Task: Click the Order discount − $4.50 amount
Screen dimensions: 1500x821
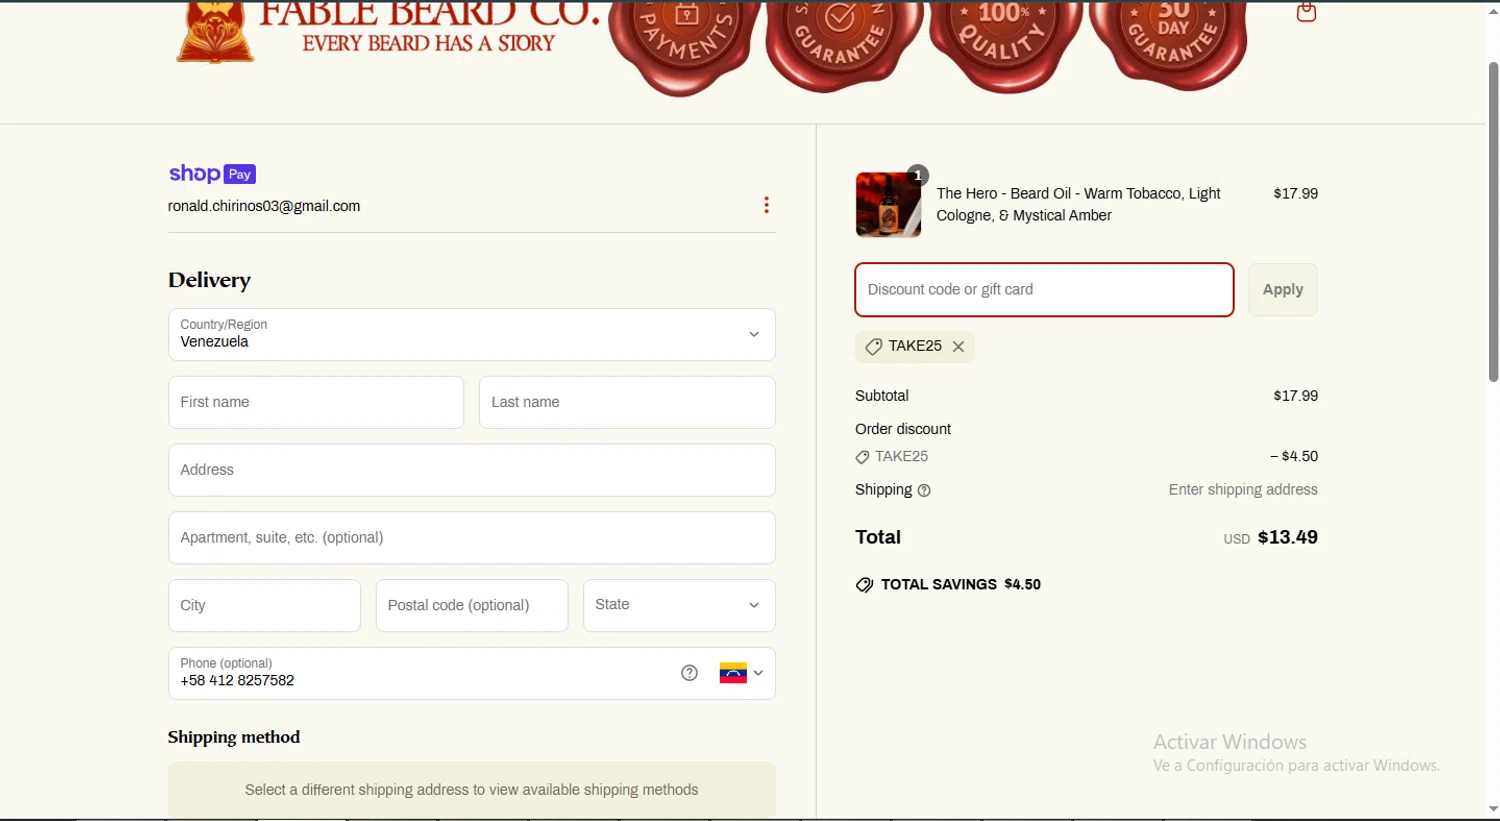Action: (1294, 456)
